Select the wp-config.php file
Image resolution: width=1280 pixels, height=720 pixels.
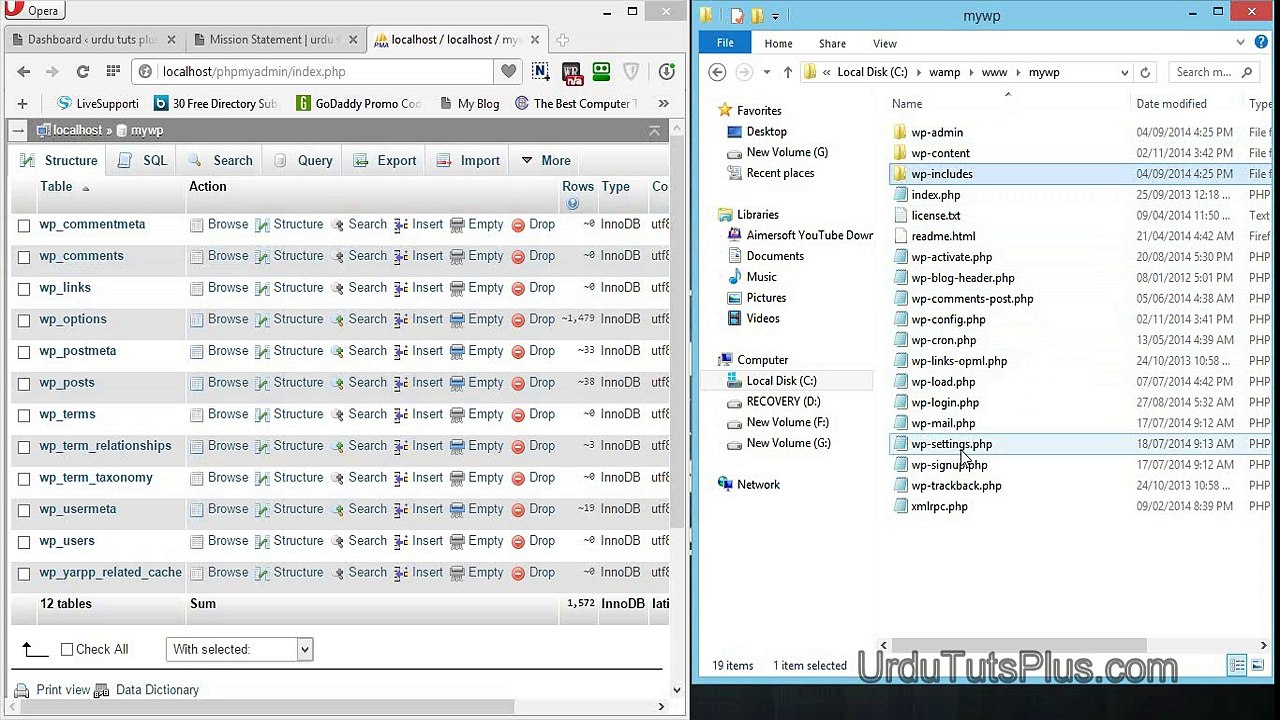pyautogui.click(x=948, y=319)
